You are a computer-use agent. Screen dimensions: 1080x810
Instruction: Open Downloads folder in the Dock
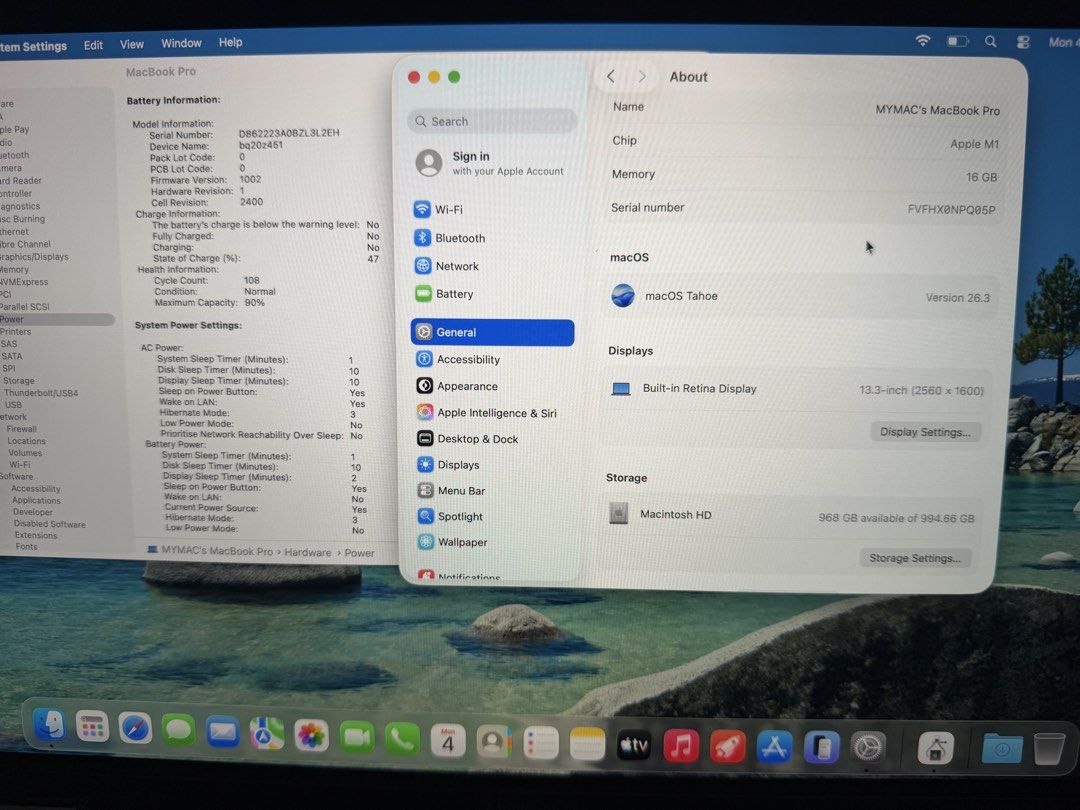(x=1001, y=749)
